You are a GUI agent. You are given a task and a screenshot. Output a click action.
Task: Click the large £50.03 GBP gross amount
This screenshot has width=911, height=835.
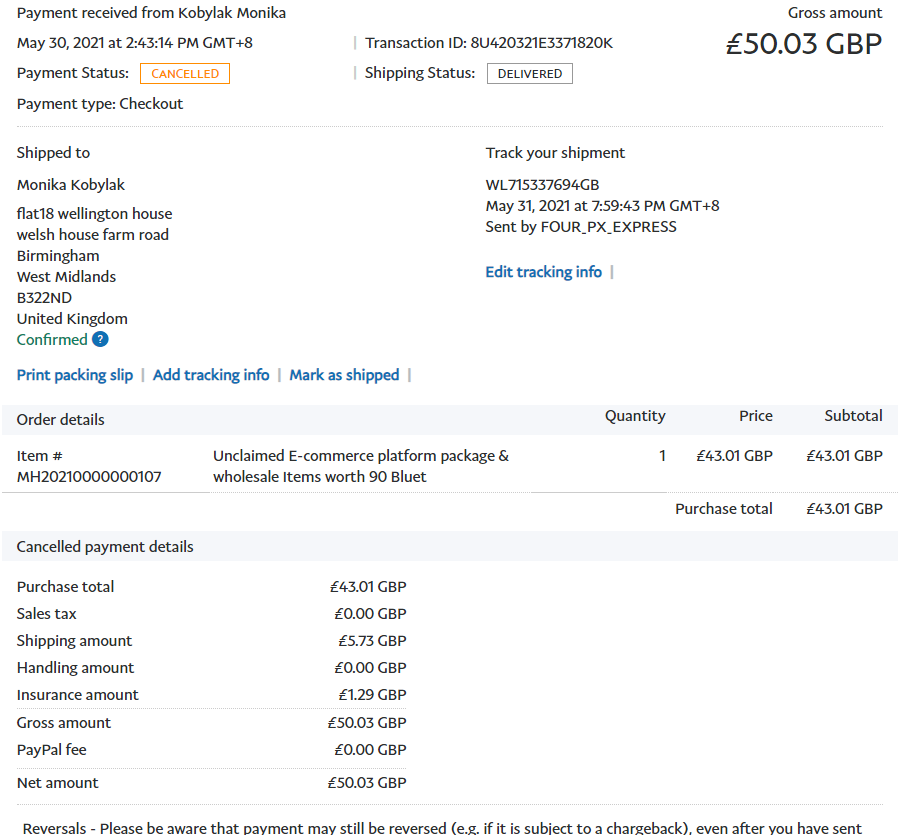click(803, 45)
